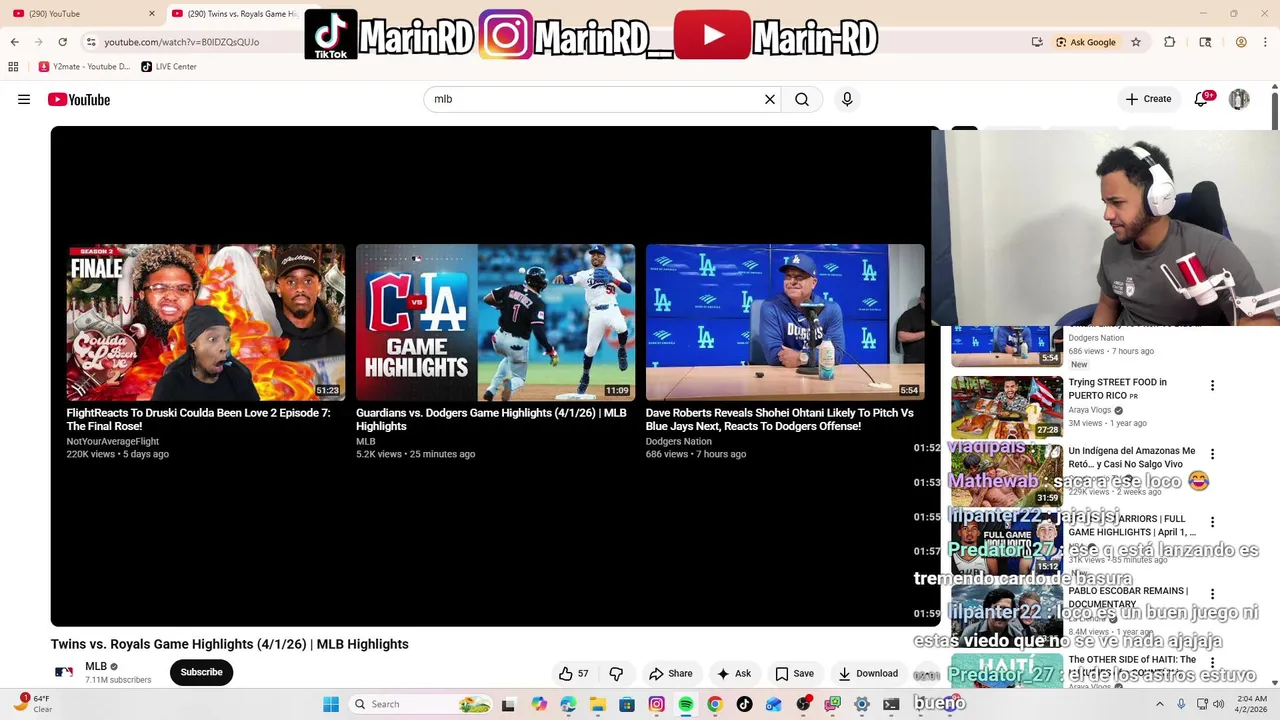Image resolution: width=1280 pixels, height=720 pixels.
Task: Open Instagram from the taskbar
Action: click(656, 704)
